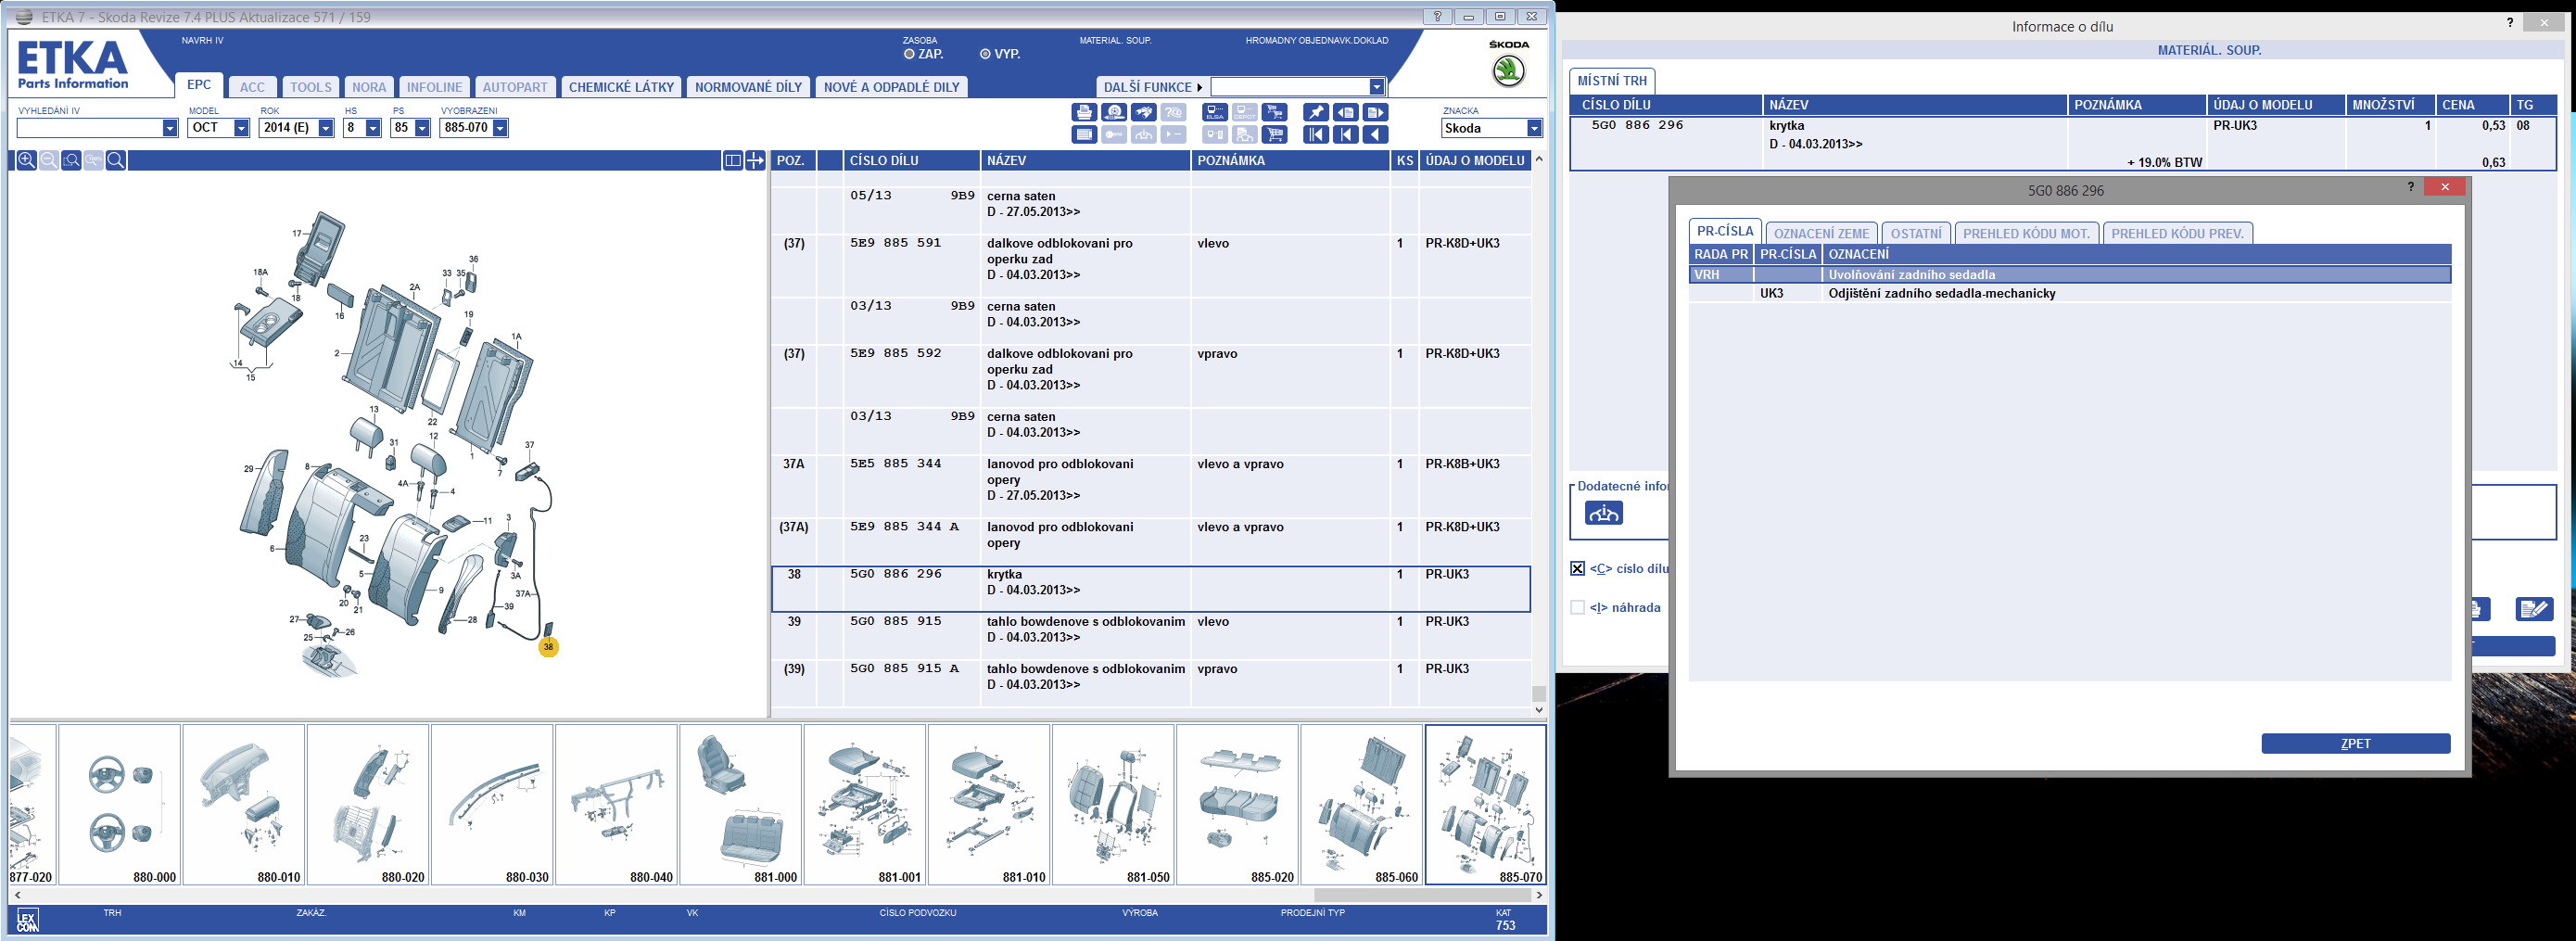Go to the next page document icon

tap(1376, 113)
